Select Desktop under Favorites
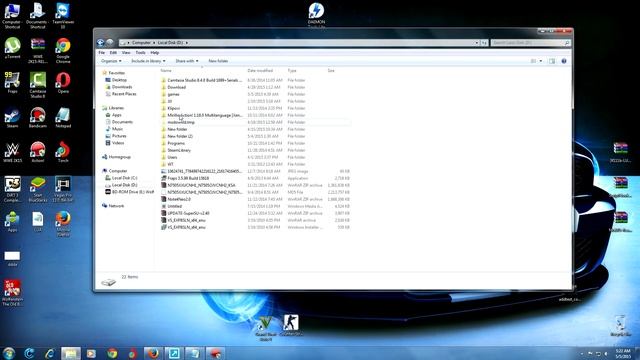Viewport: 640px width, 360px height. click(x=116, y=80)
